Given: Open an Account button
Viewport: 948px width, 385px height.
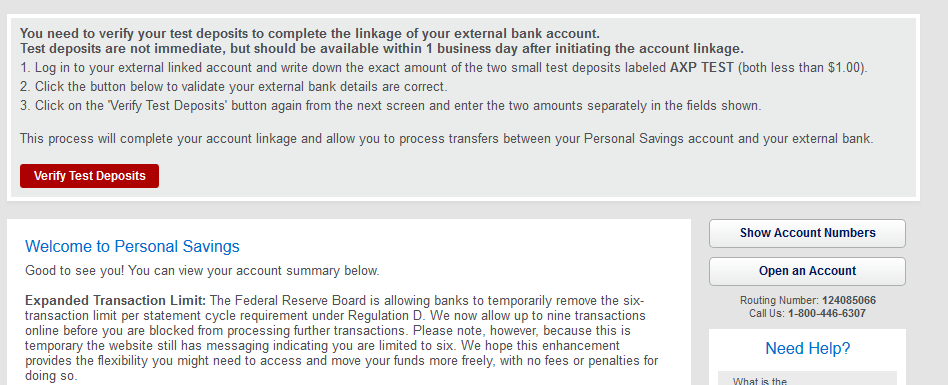Looking at the screenshot, I should point(807,271).
